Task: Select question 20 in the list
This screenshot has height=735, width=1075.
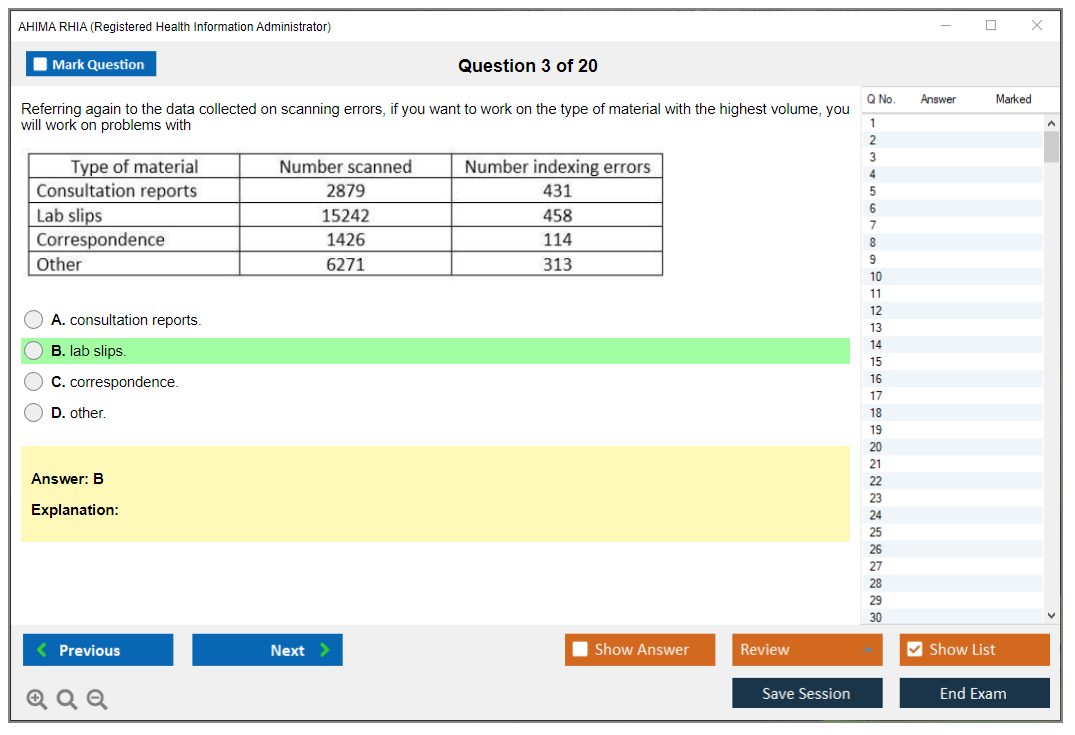Action: pyautogui.click(x=876, y=447)
